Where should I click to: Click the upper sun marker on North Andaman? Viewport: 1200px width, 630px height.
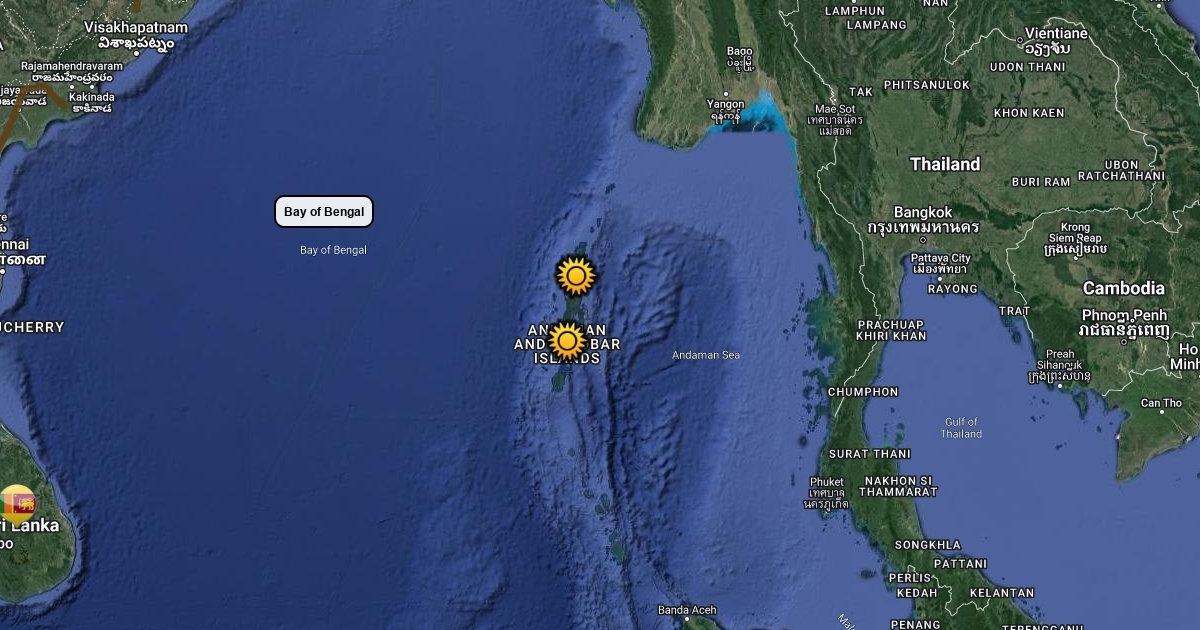click(575, 275)
